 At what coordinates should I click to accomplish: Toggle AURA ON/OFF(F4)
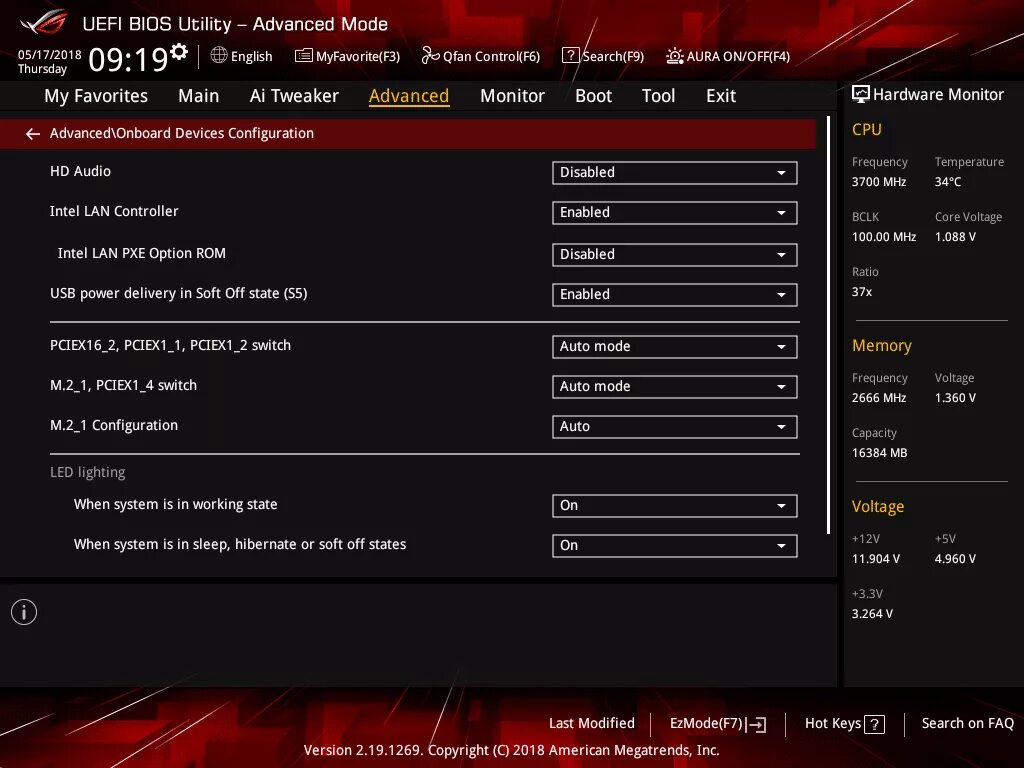(728, 56)
